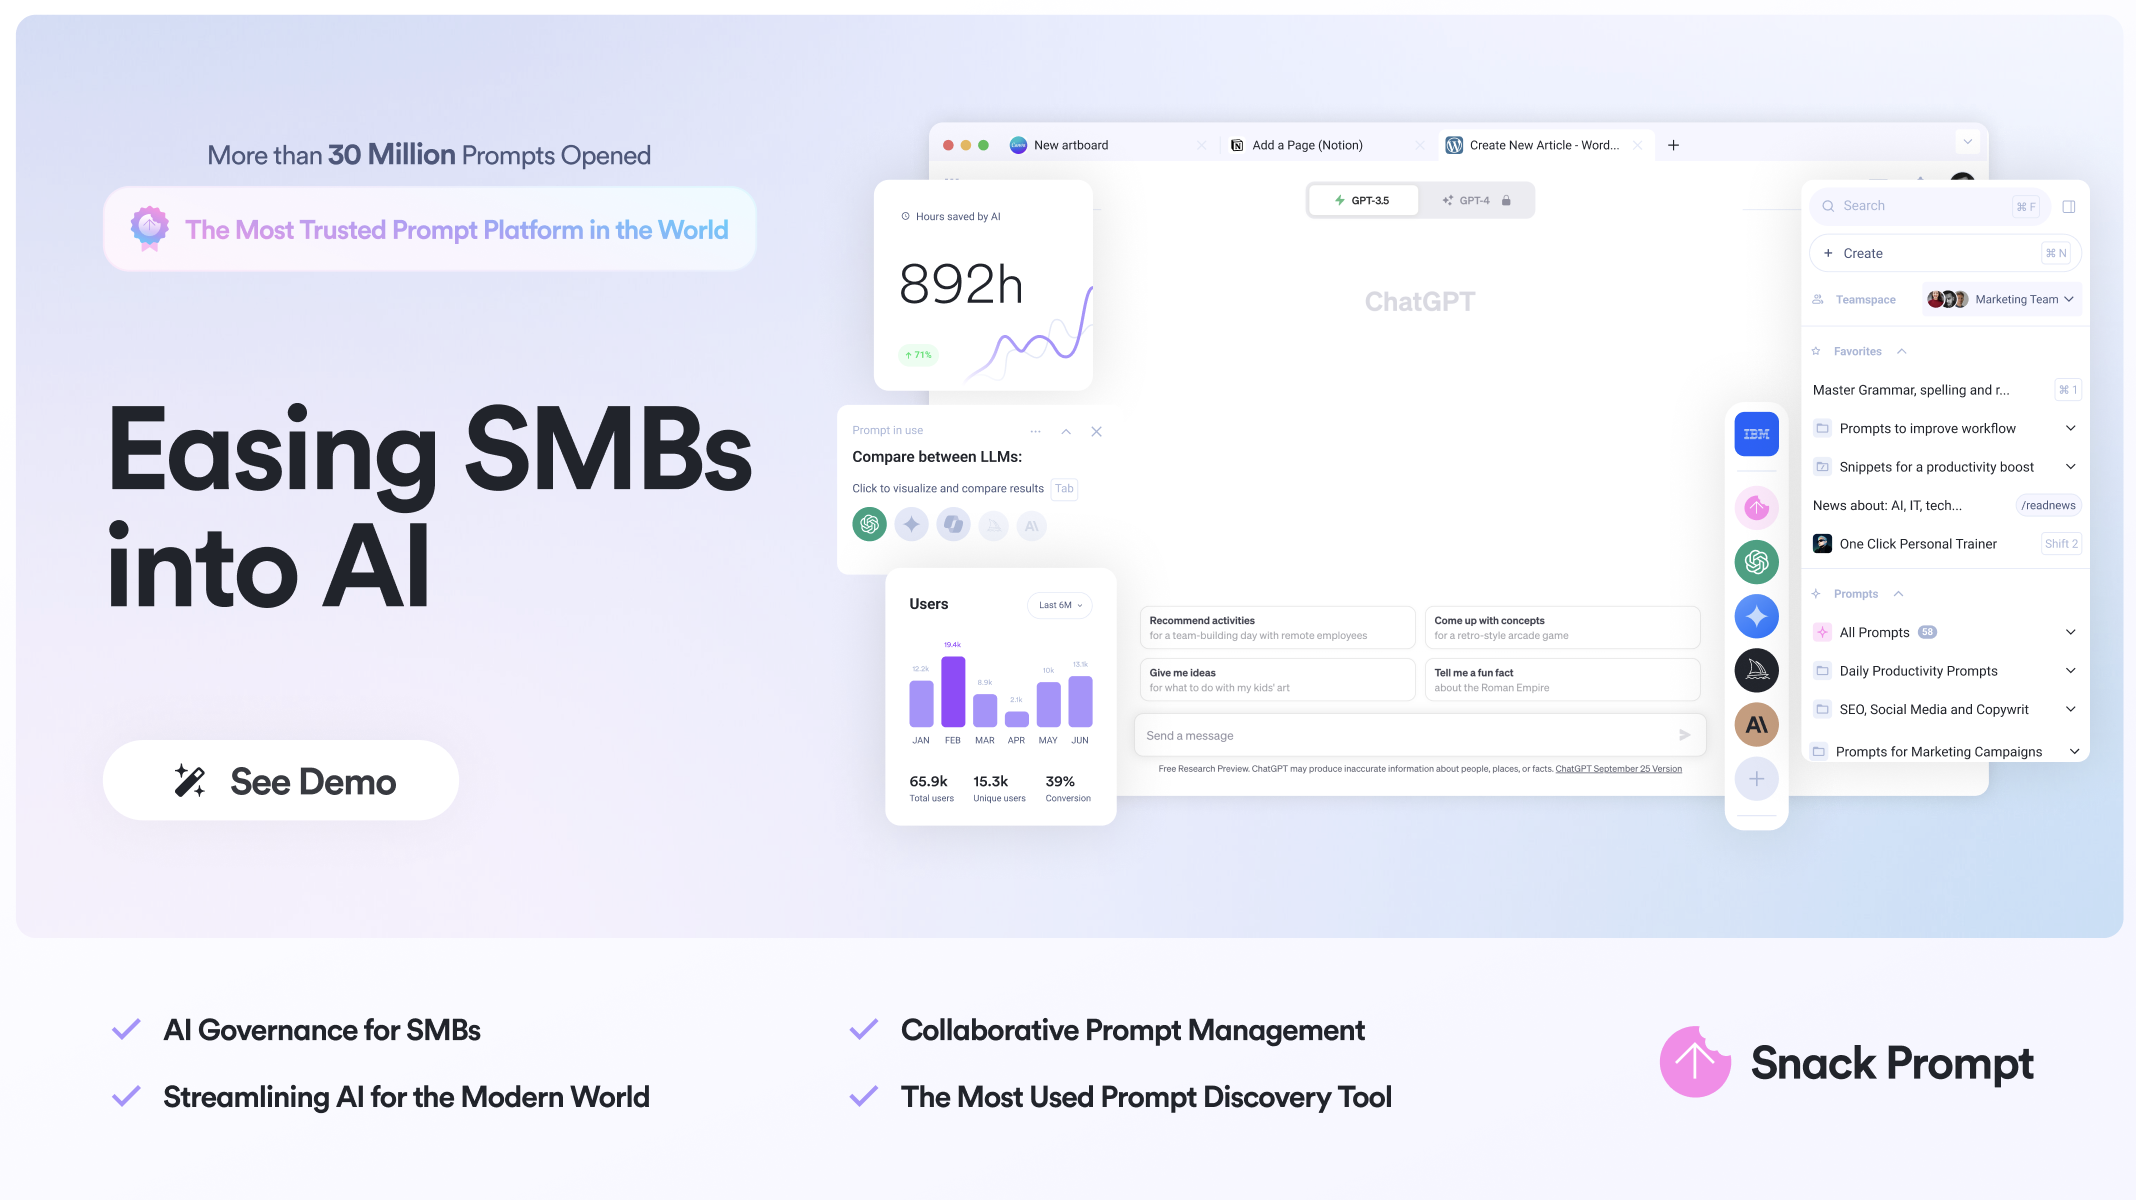Collapse the Favorites section
The image size is (2136, 1200).
tap(1901, 351)
